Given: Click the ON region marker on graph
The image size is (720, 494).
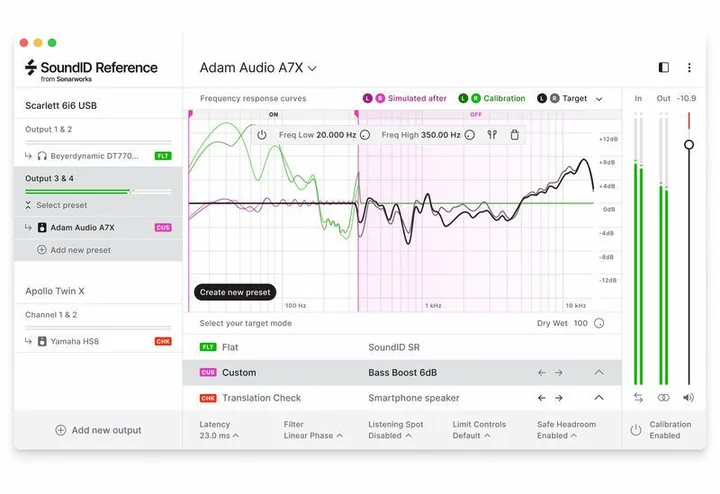Looking at the screenshot, I should click(274, 114).
